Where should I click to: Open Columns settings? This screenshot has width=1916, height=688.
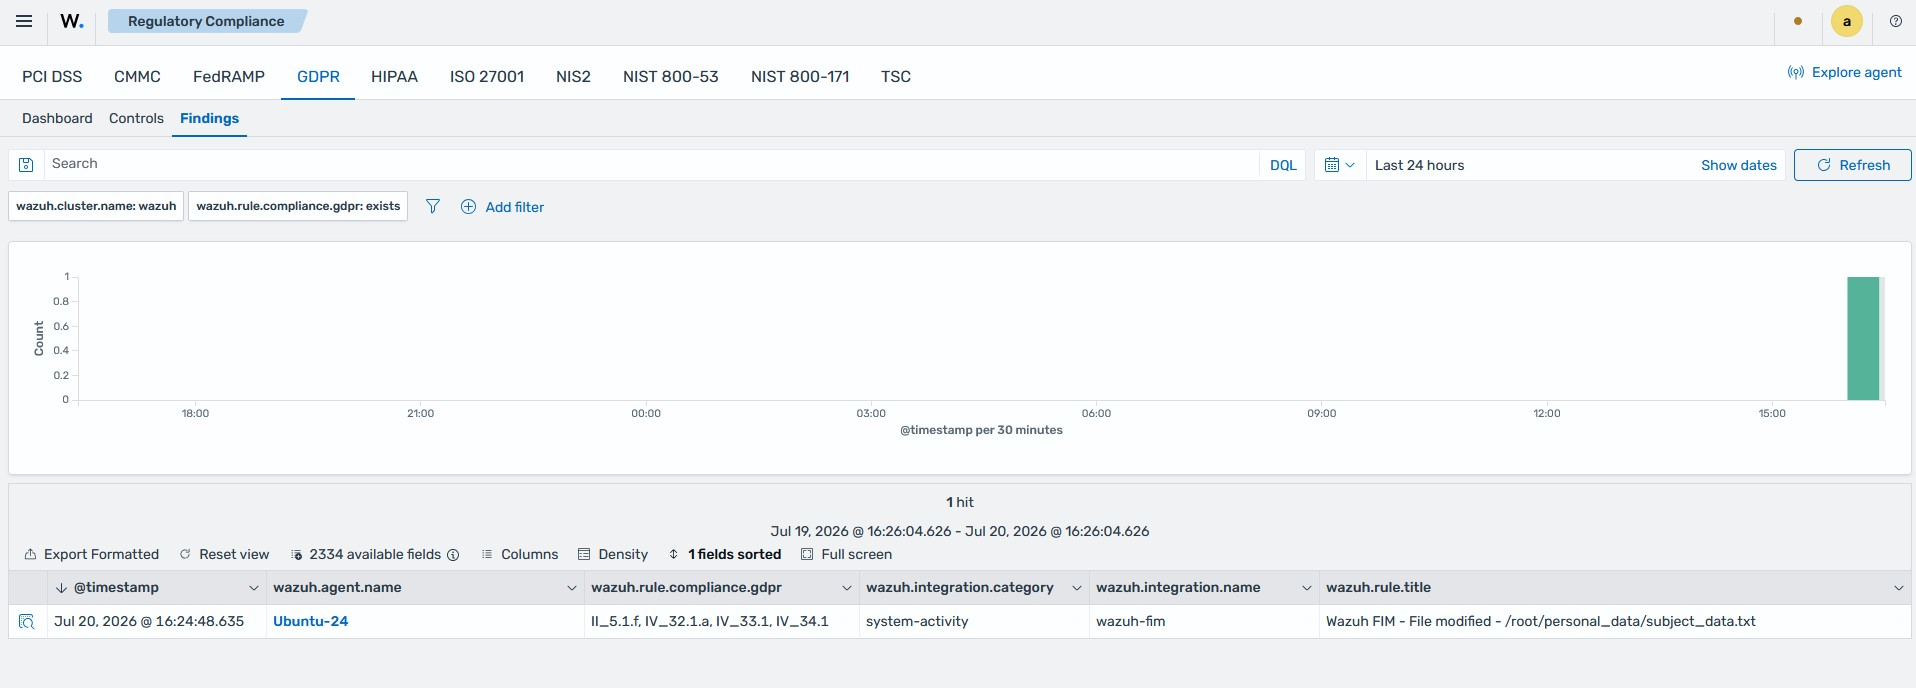point(519,554)
